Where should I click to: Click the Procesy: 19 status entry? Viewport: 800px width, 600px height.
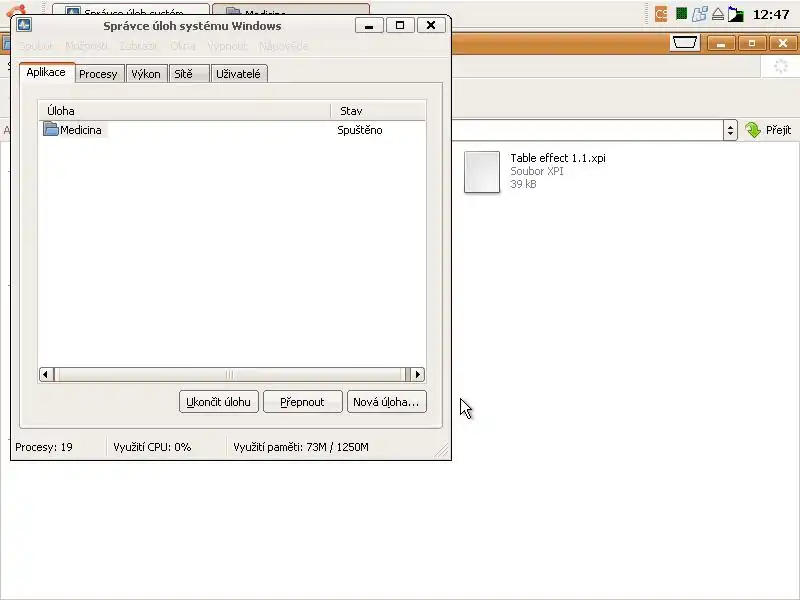(44, 447)
